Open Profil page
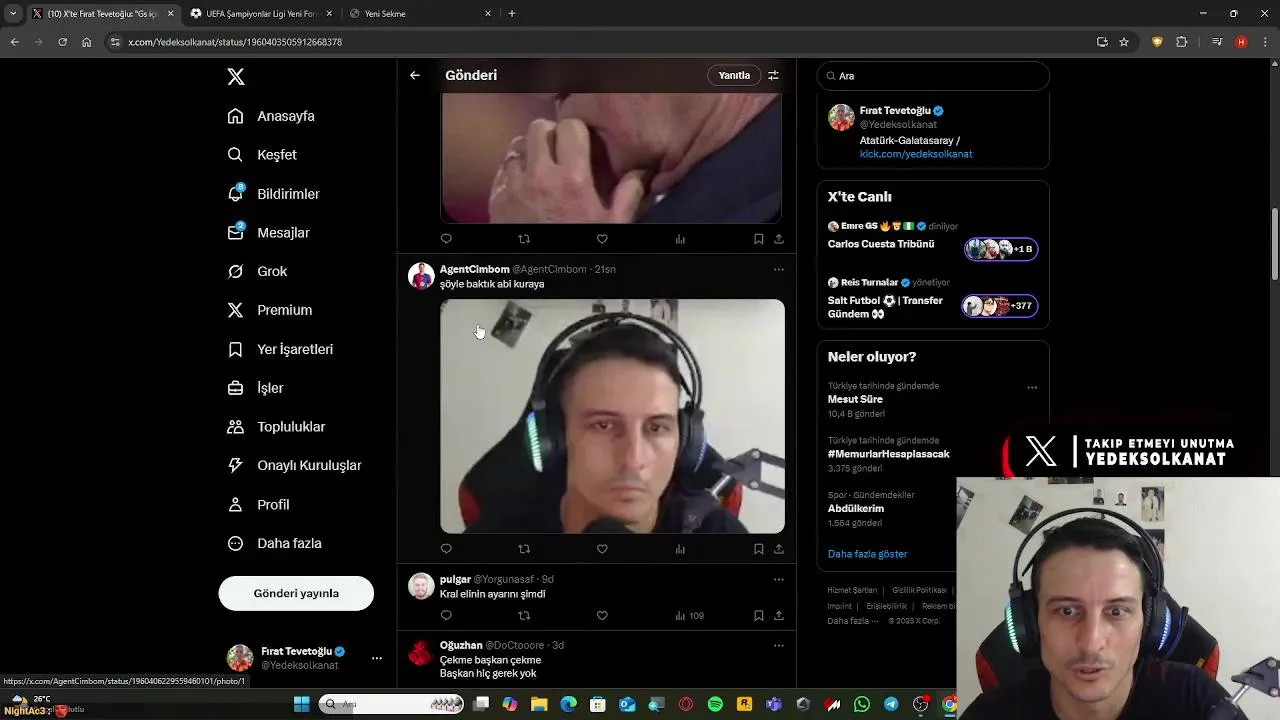 coord(258,505)
